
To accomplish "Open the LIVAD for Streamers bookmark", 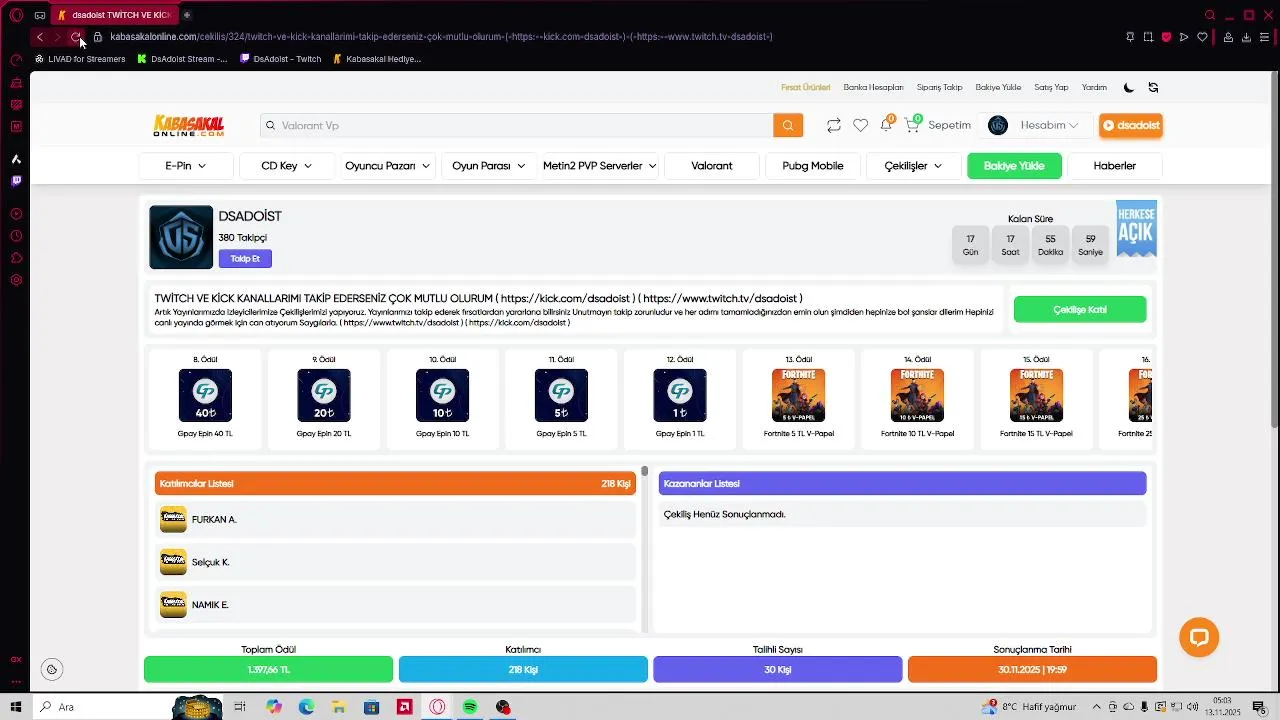I will 80,59.
